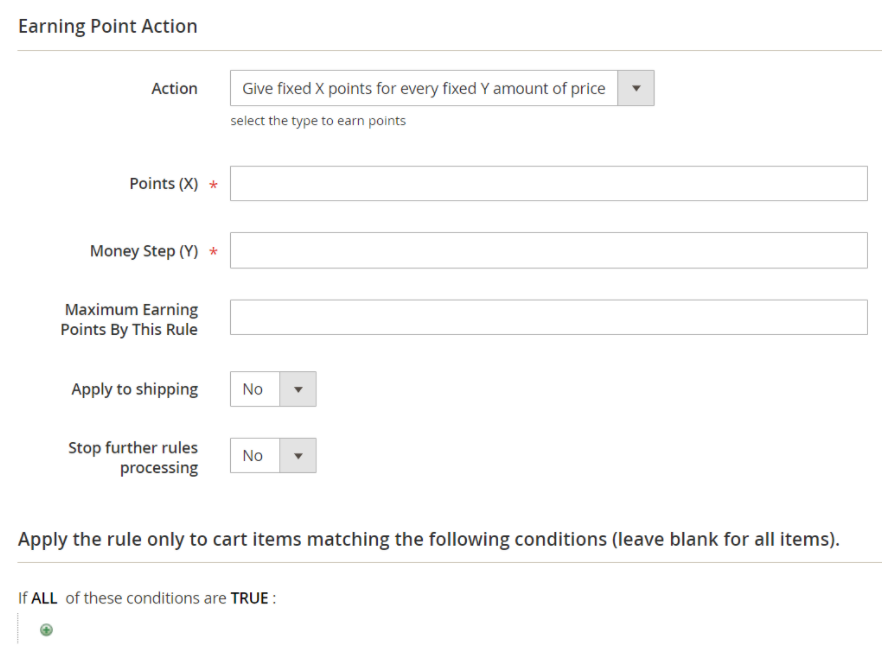Screen dimensions: 882x656
Task: Expand the Stop further rules processing arrow
Action: click(x=298, y=456)
